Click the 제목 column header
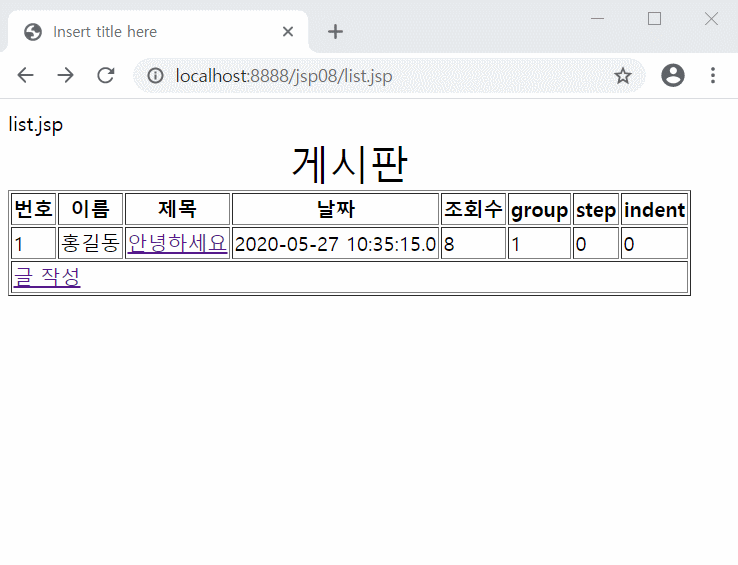This screenshot has width=738, height=565. click(177, 209)
